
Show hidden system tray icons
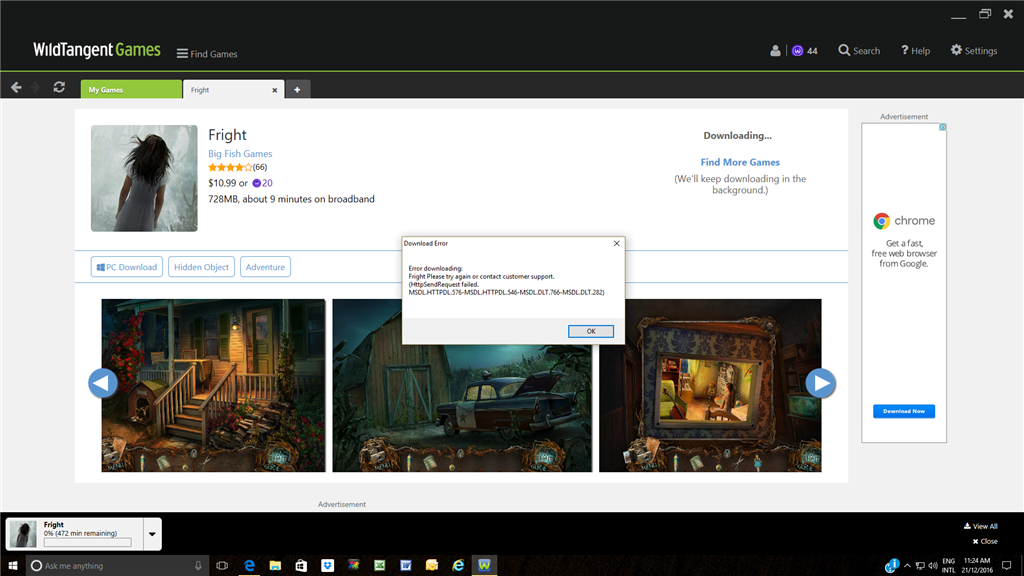(x=907, y=566)
